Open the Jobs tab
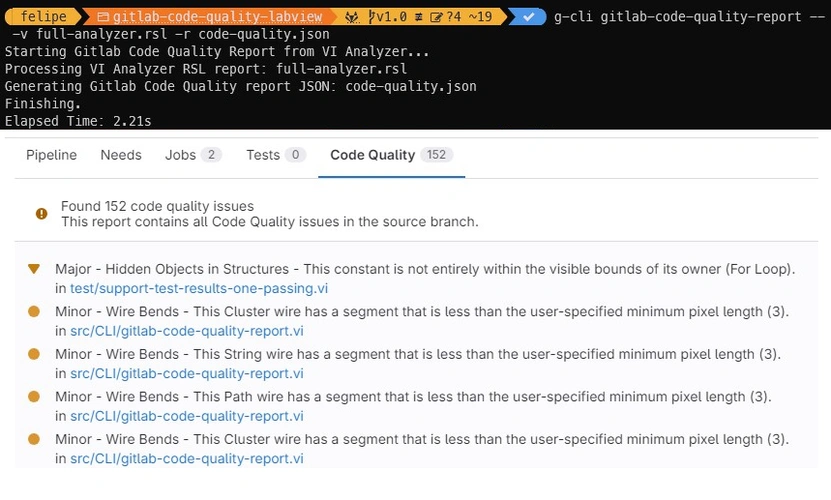 [193, 155]
